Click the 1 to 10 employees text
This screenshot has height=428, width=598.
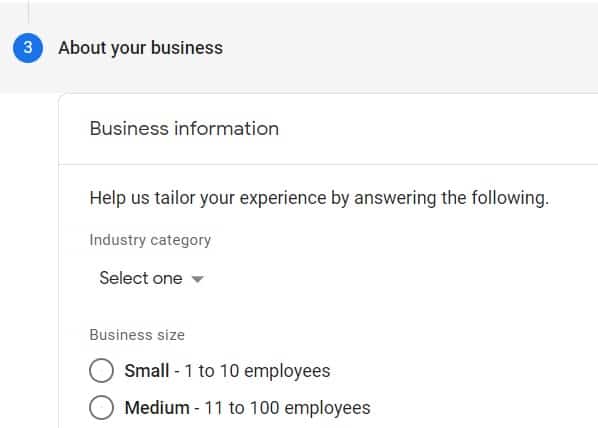[257, 371]
